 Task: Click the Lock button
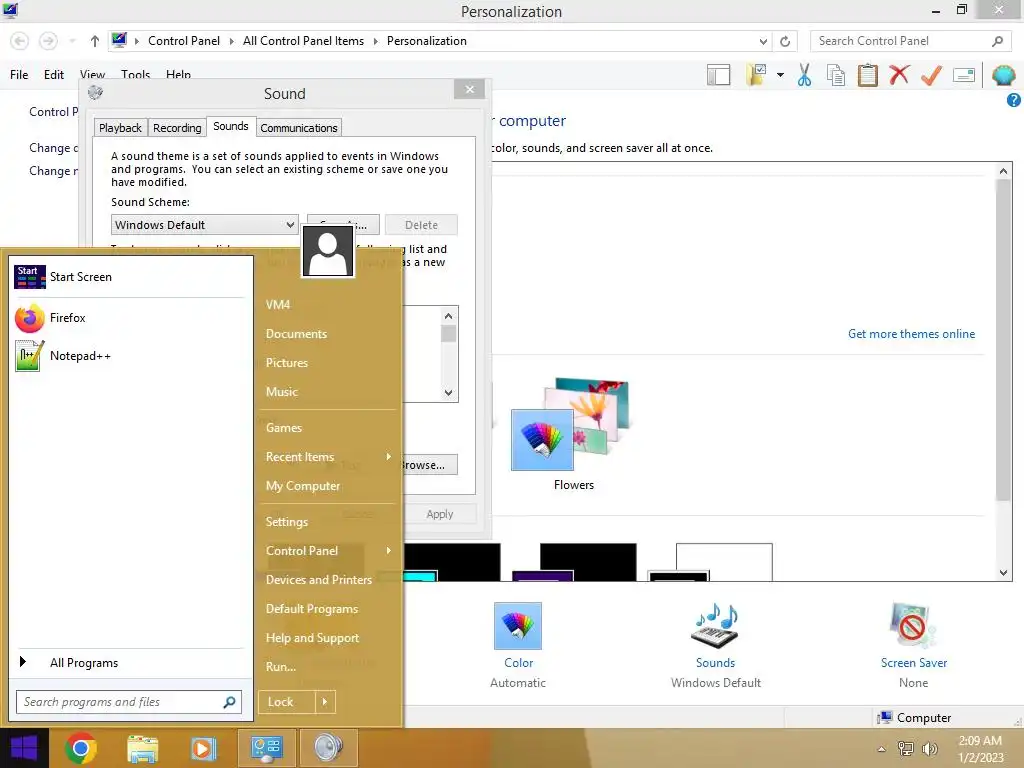click(x=287, y=702)
